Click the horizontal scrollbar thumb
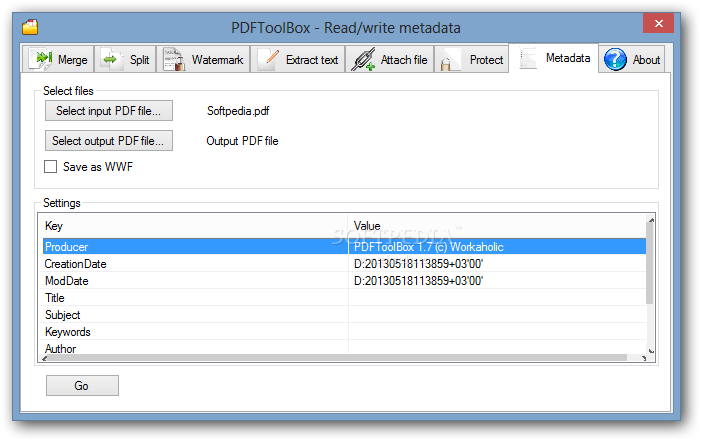The width and height of the screenshot is (701, 441). [338, 358]
